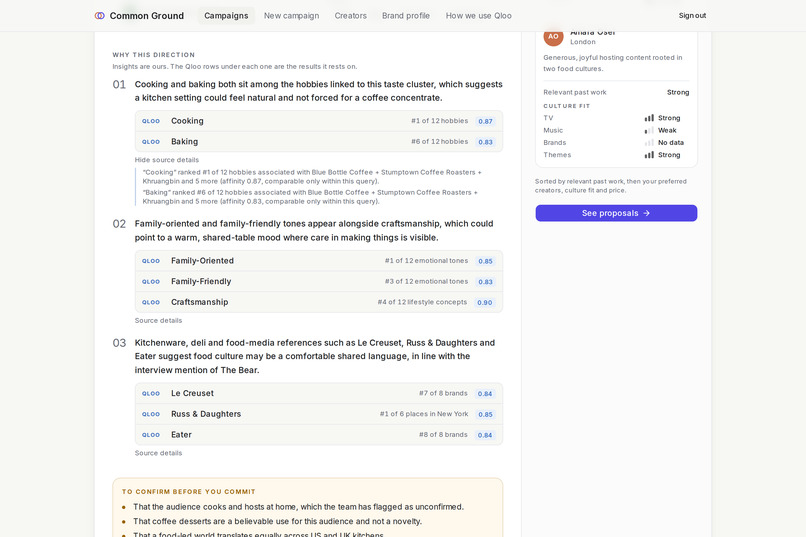
Task: Open How we use Qloo
Action: pyautogui.click(x=479, y=16)
